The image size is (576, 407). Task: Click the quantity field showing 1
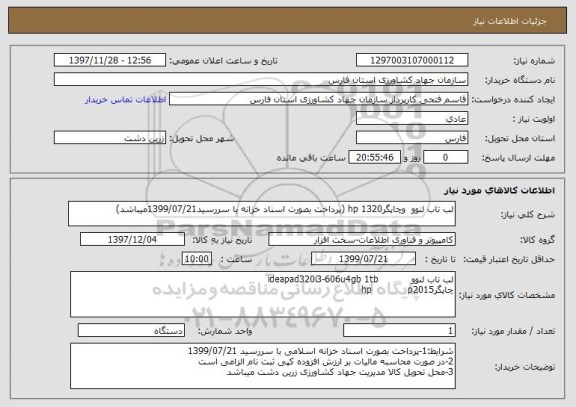point(399,331)
